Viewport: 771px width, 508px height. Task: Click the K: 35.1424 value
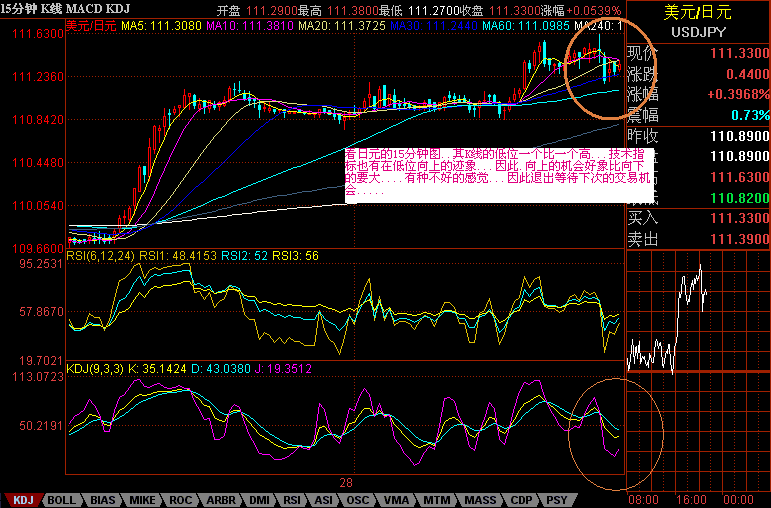[157, 369]
